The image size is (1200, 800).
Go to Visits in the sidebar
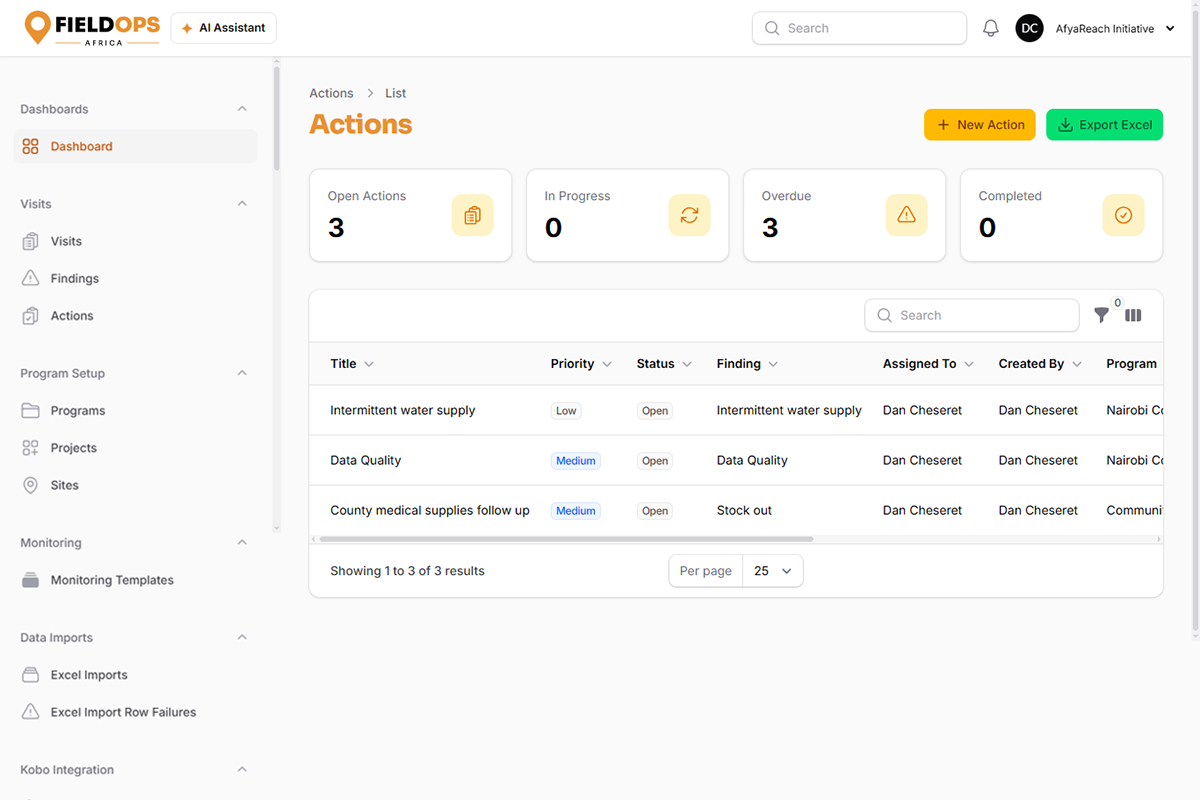[x=136, y=241]
